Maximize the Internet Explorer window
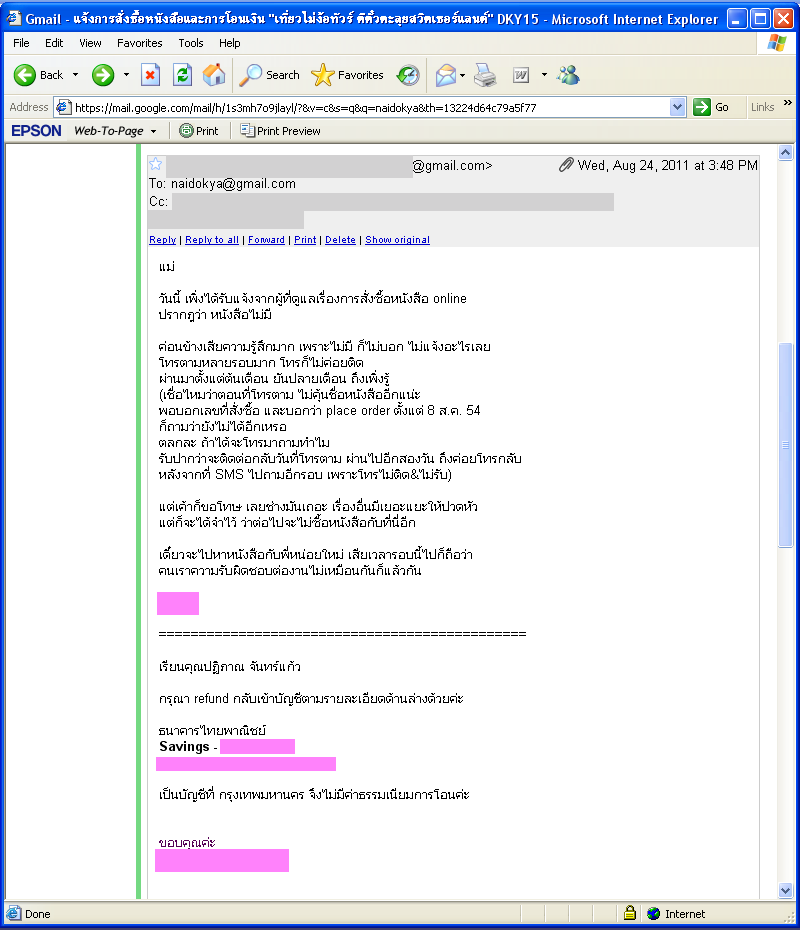 tap(760, 19)
